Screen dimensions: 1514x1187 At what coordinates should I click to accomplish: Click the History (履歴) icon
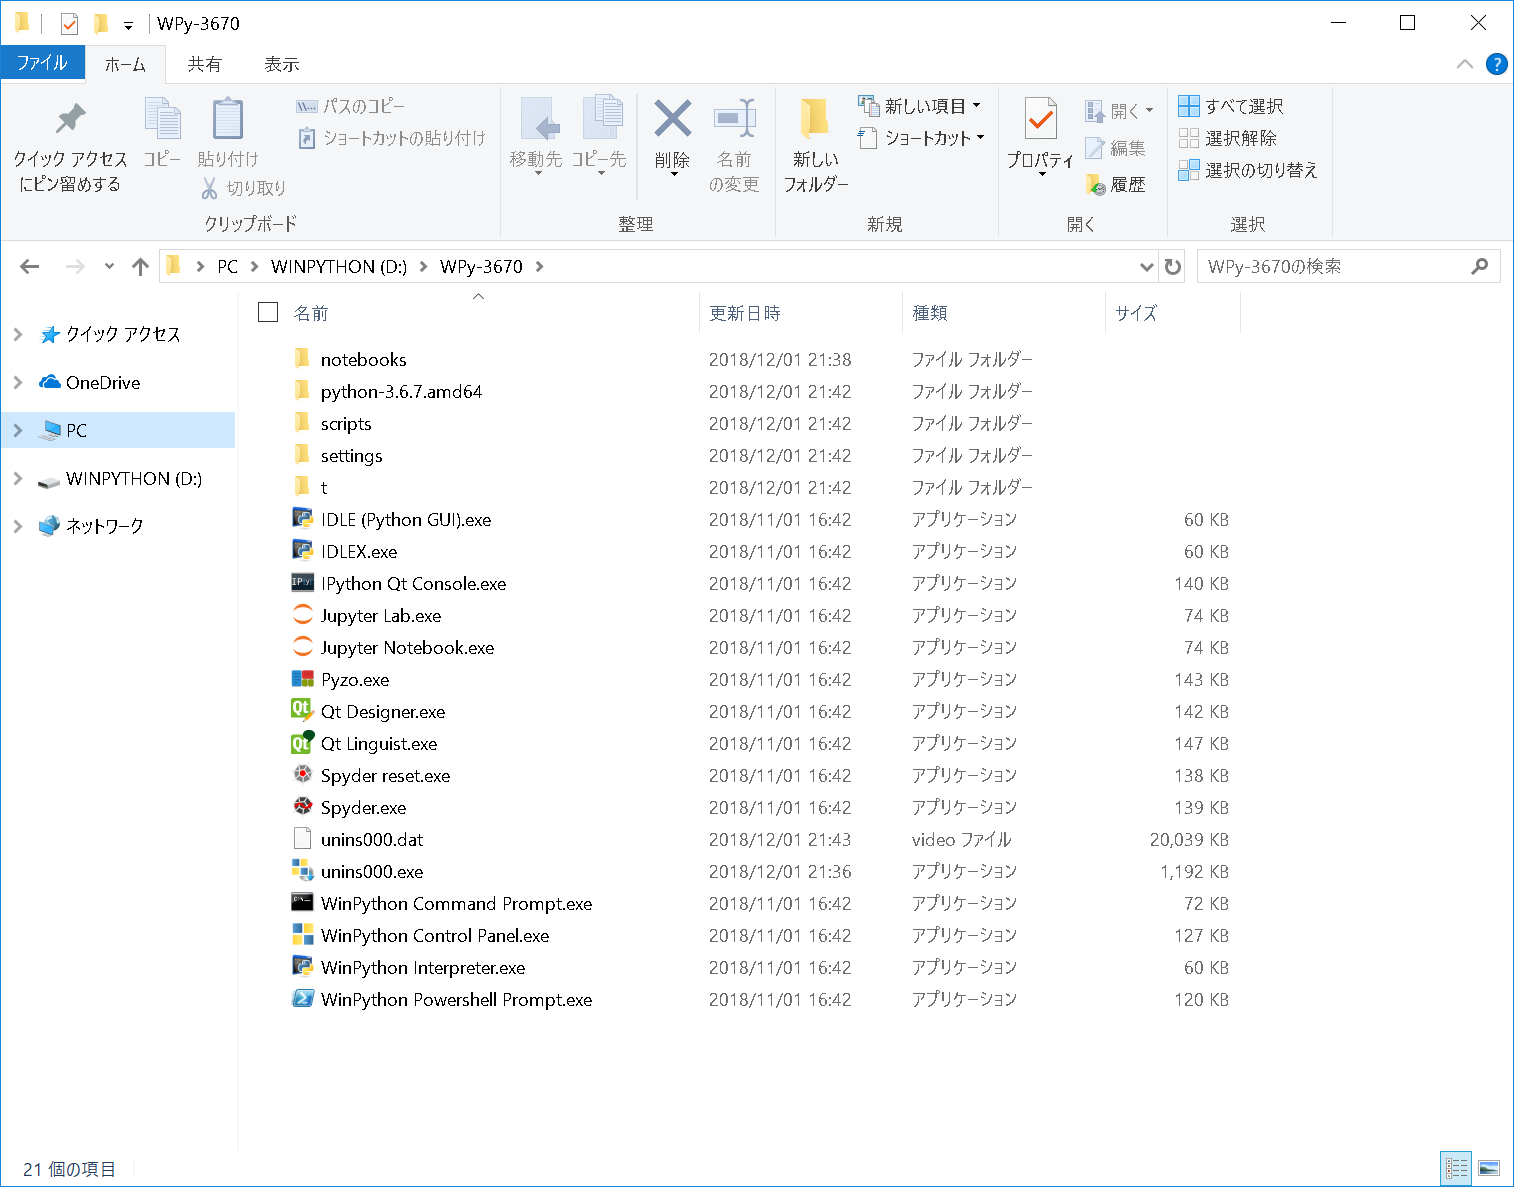(x=1096, y=184)
